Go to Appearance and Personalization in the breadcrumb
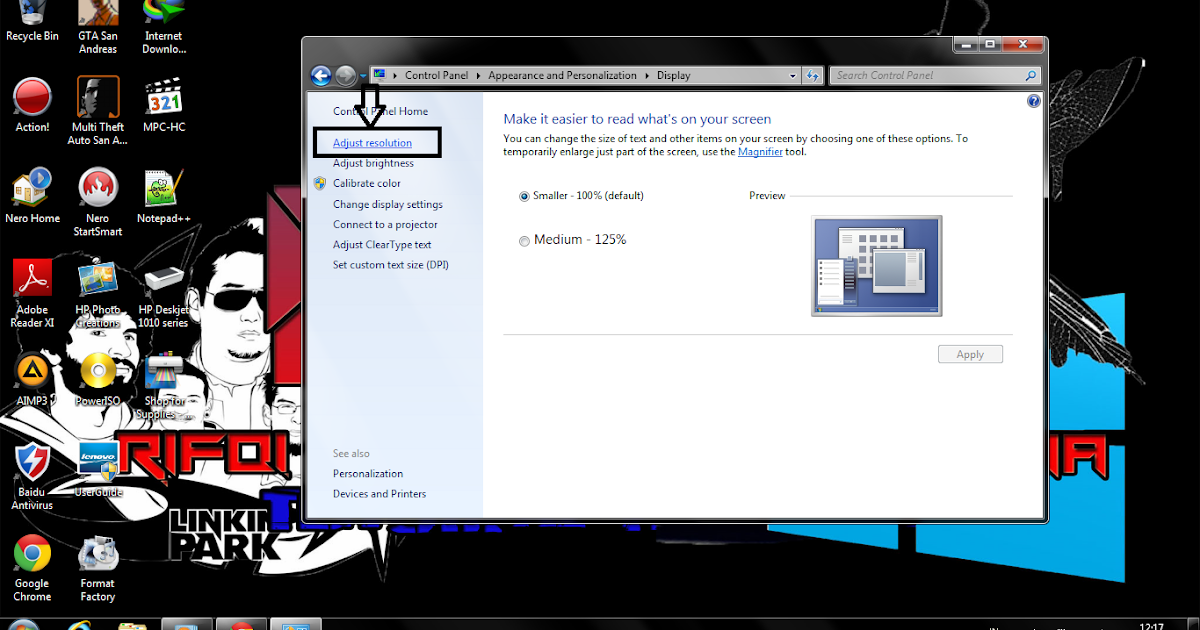1200x630 pixels. (x=562, y=75)
